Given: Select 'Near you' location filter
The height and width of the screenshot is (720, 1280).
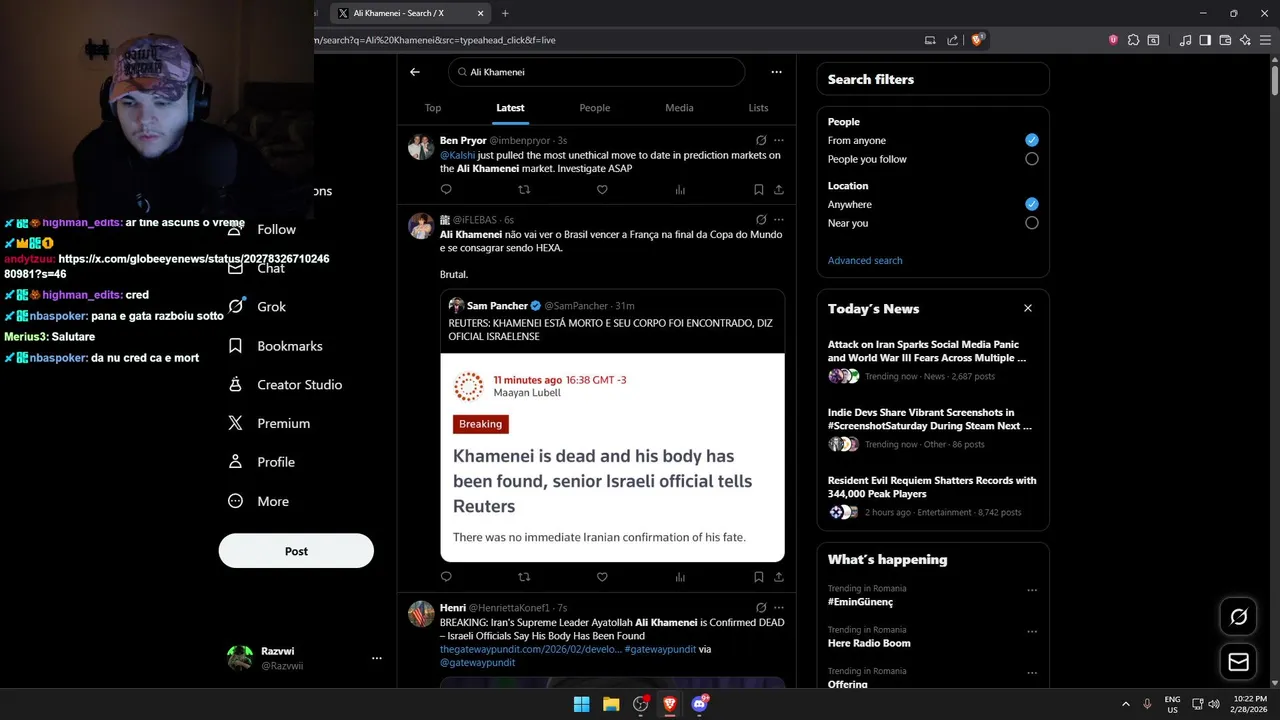Looking at the screenshot, I should 1031,223.
